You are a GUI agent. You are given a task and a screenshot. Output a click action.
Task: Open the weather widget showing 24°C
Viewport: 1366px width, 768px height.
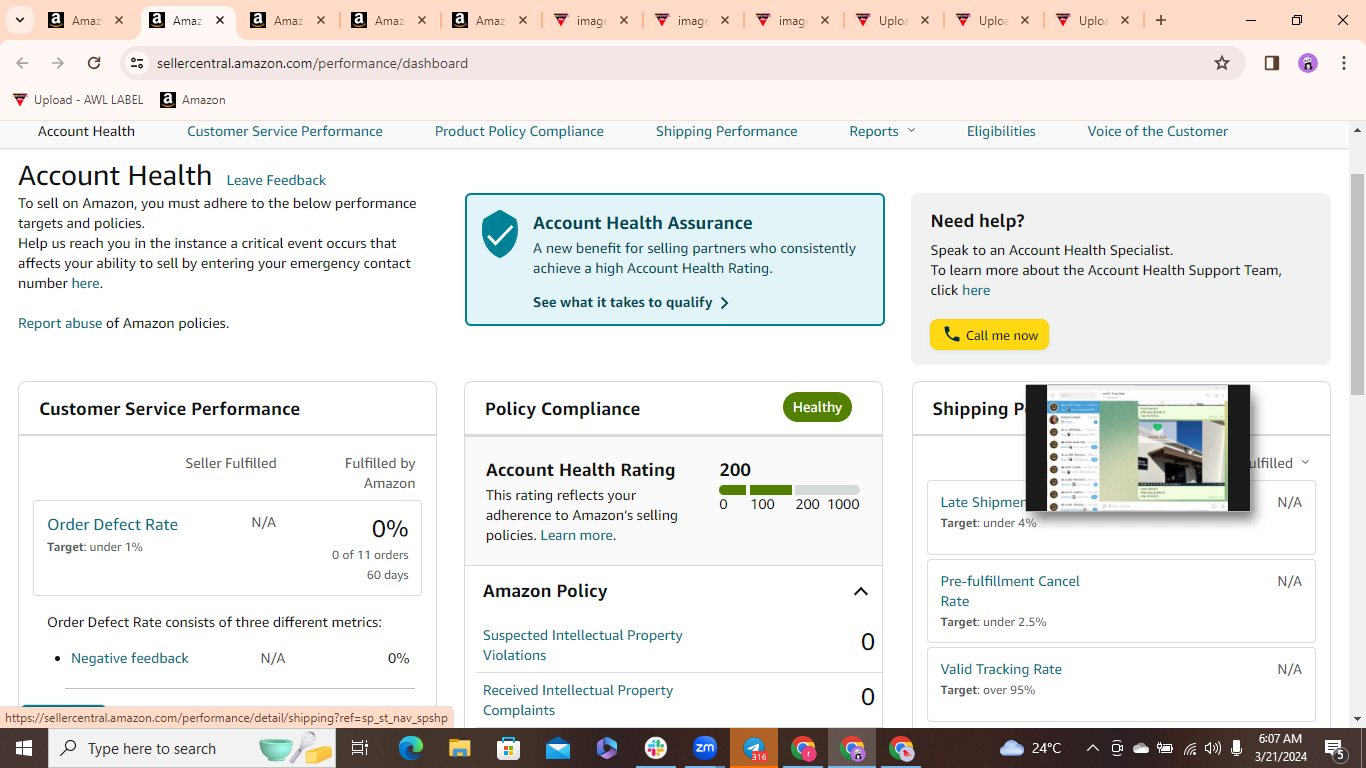1031,748
